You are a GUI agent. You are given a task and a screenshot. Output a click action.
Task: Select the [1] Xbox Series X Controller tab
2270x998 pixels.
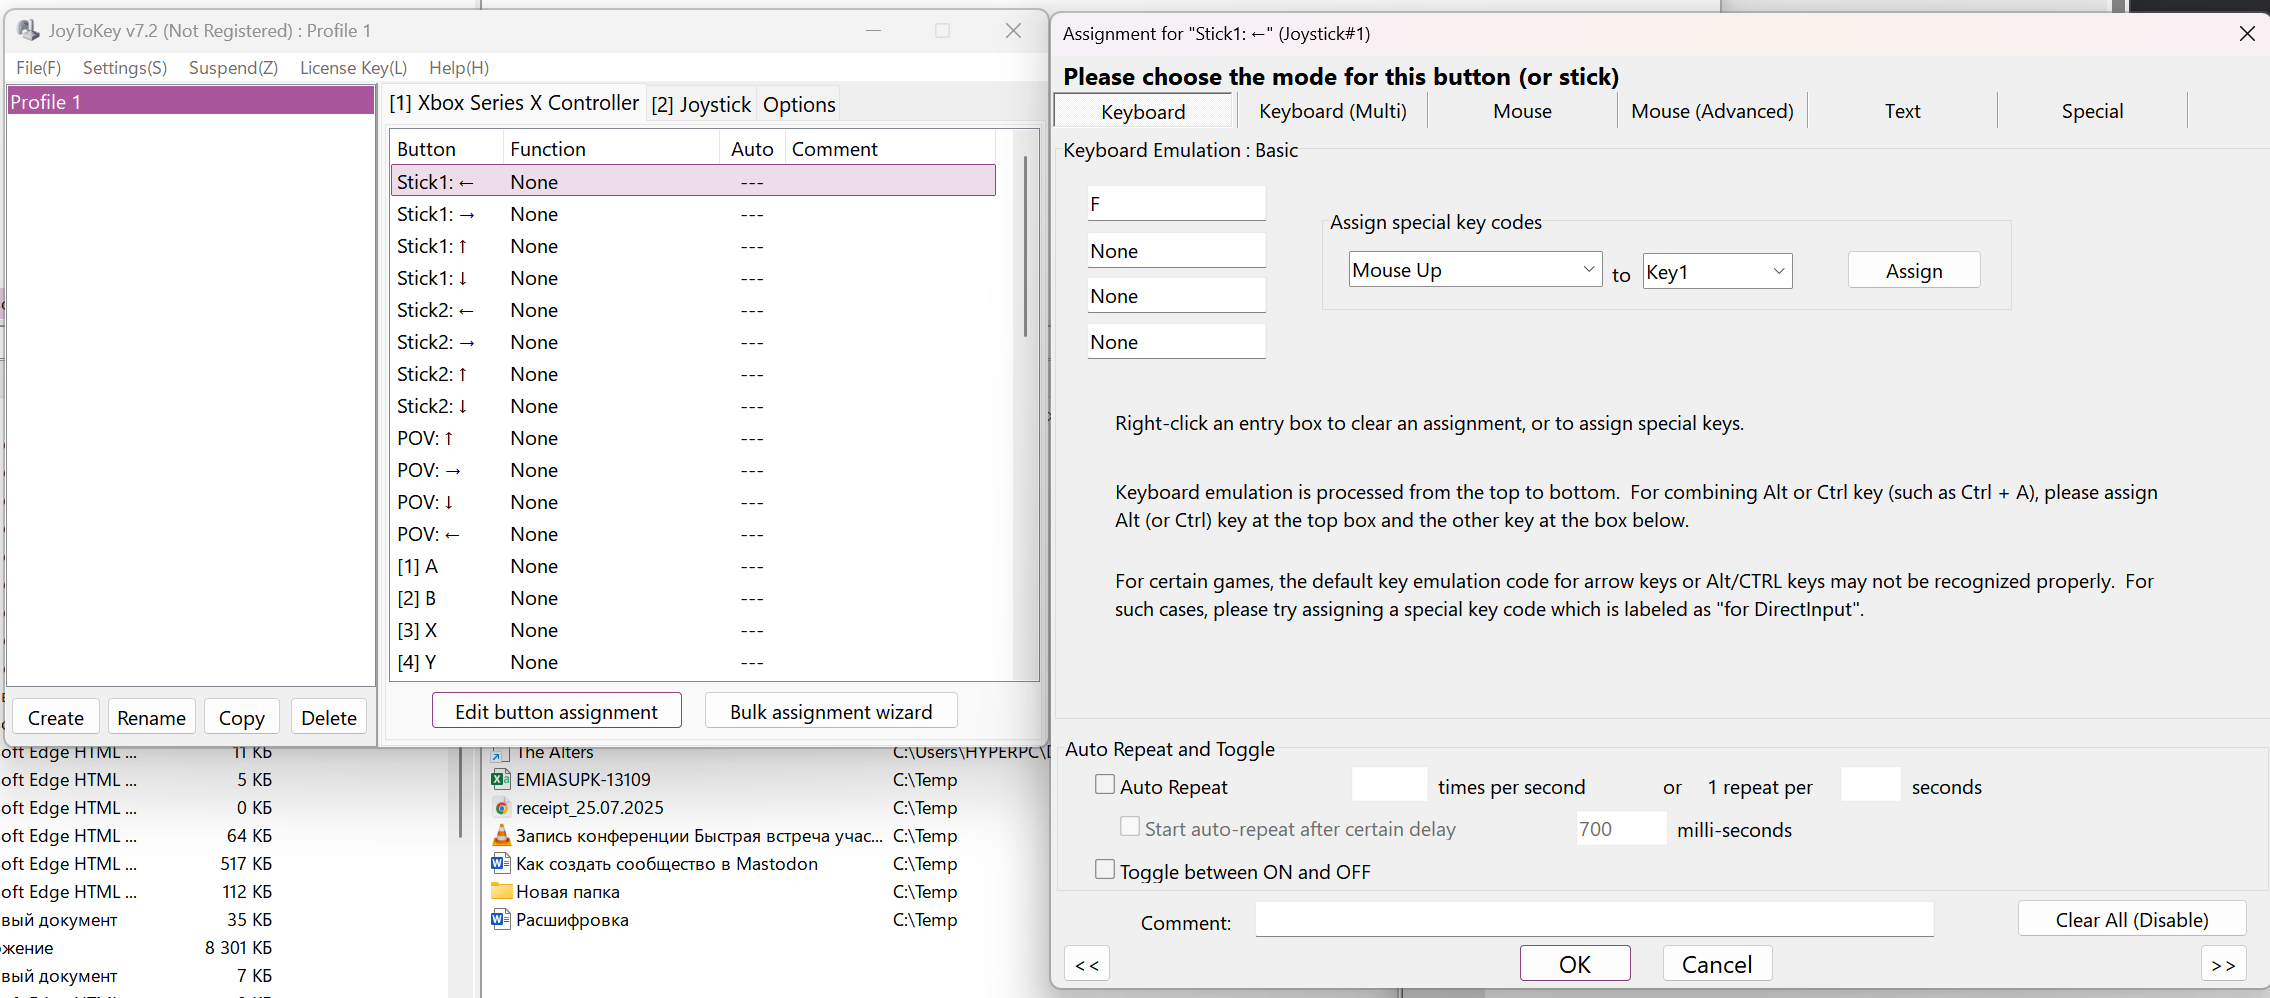[514, 103]
